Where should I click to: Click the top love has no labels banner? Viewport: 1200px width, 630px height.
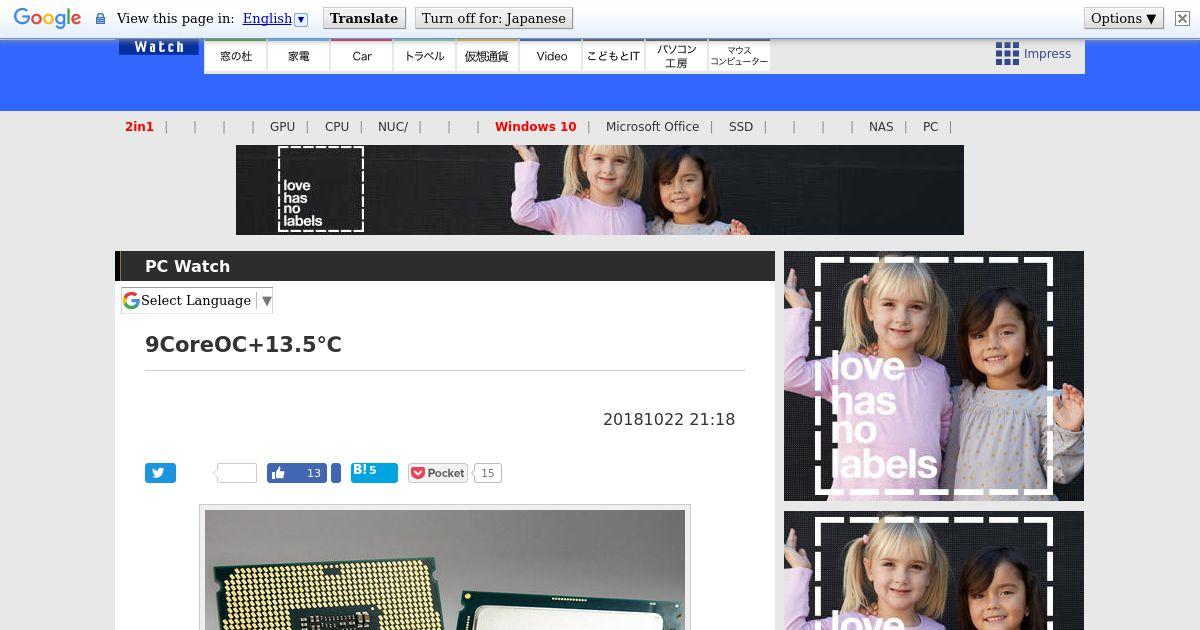(600, 190)
